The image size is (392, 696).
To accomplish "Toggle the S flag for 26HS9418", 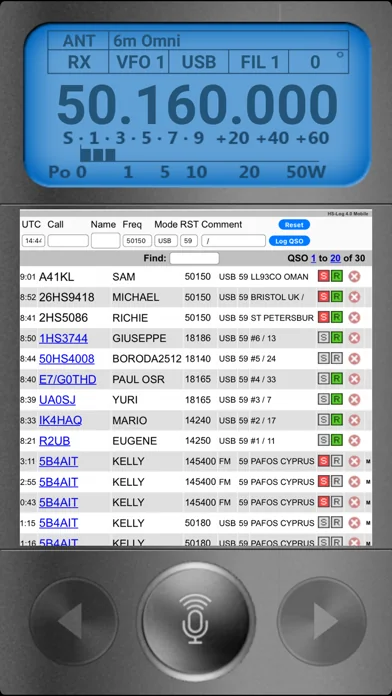I will (x=324, y=297).
